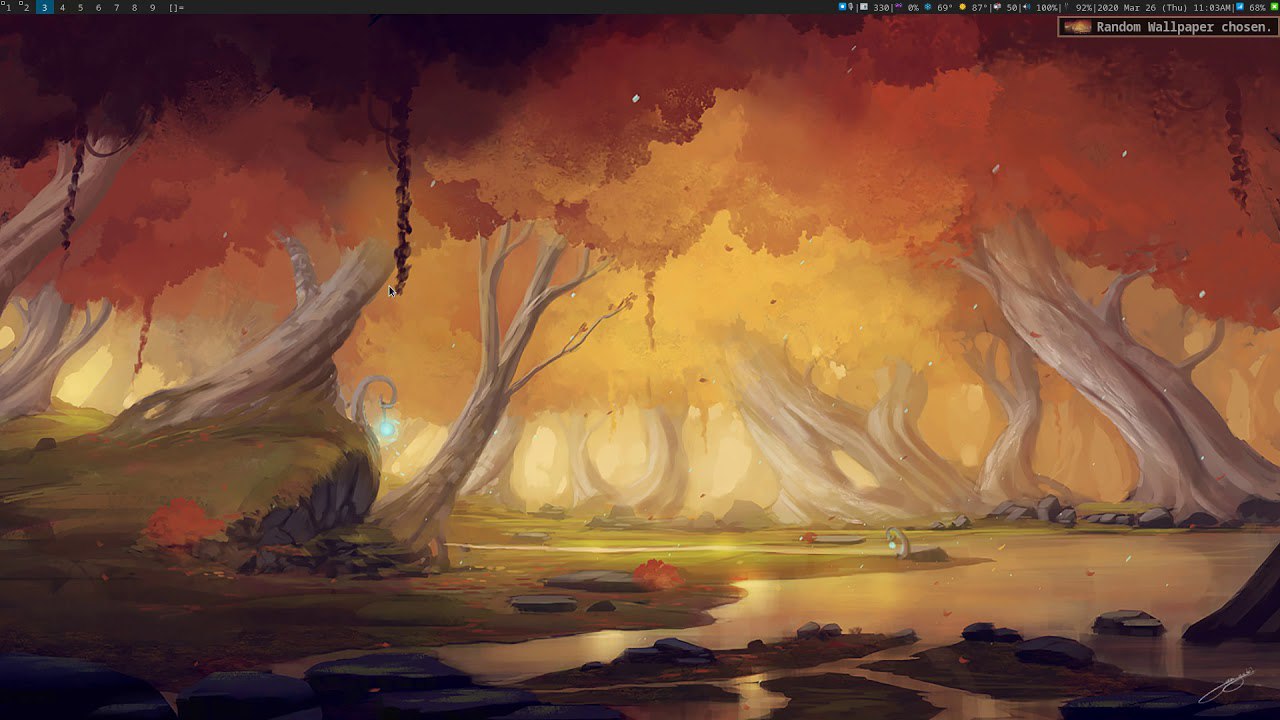Switch to workspace tag 7

pos(116,7)
